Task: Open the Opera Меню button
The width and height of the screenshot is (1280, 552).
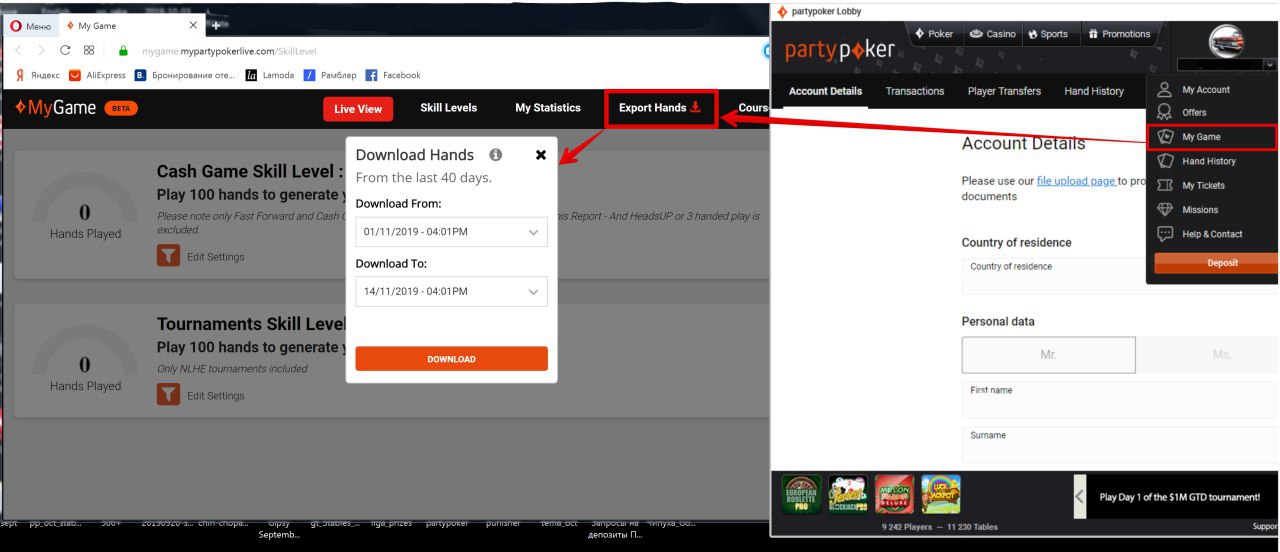Action: tap(31, 26)
